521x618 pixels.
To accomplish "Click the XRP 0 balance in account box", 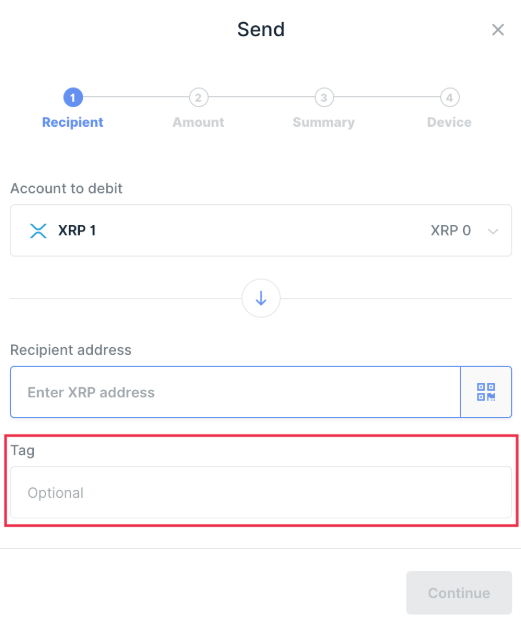I will coord(450,231).
